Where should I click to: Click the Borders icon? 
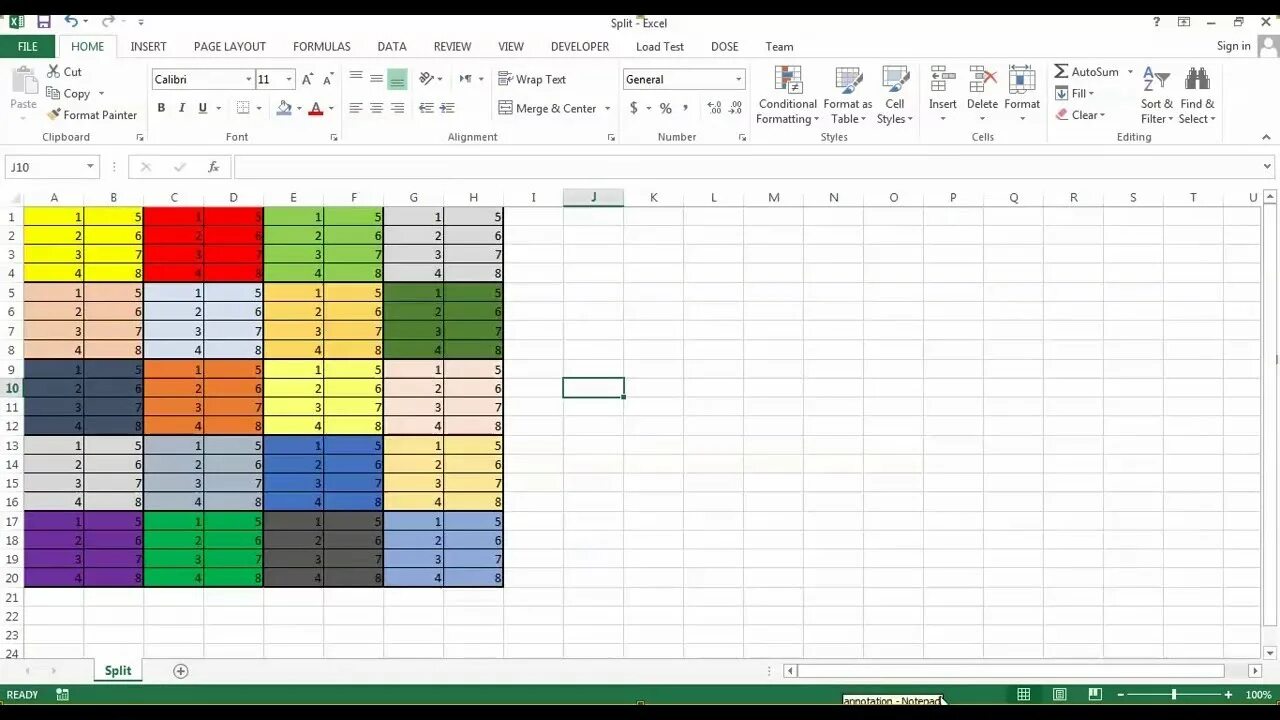[x=243, y=108]
